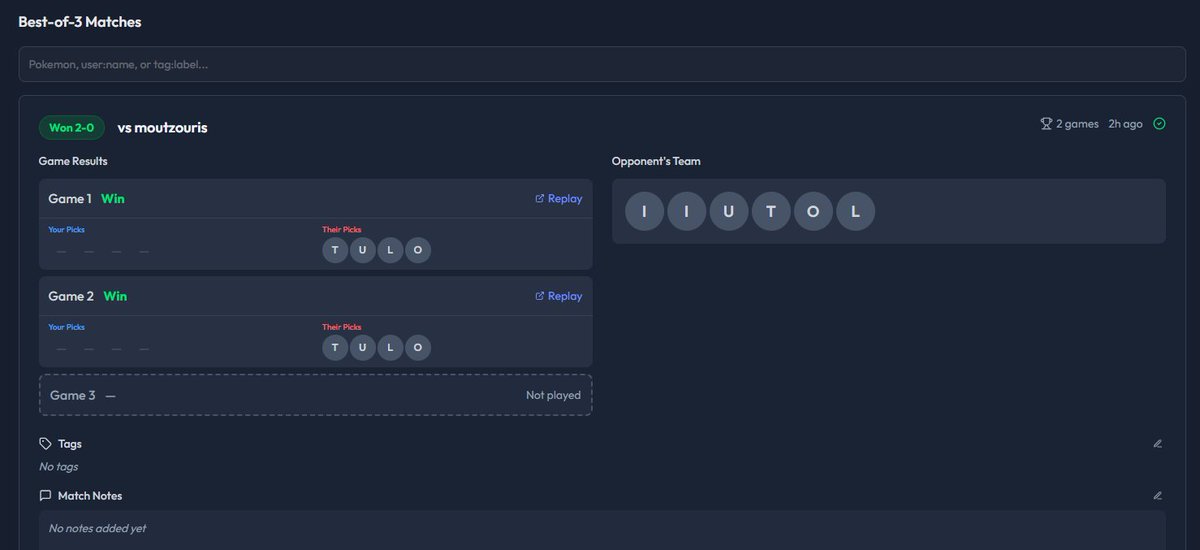1200x550 pixels.
Task: Click the vs moutzouris match title
Action: [163, 128]
